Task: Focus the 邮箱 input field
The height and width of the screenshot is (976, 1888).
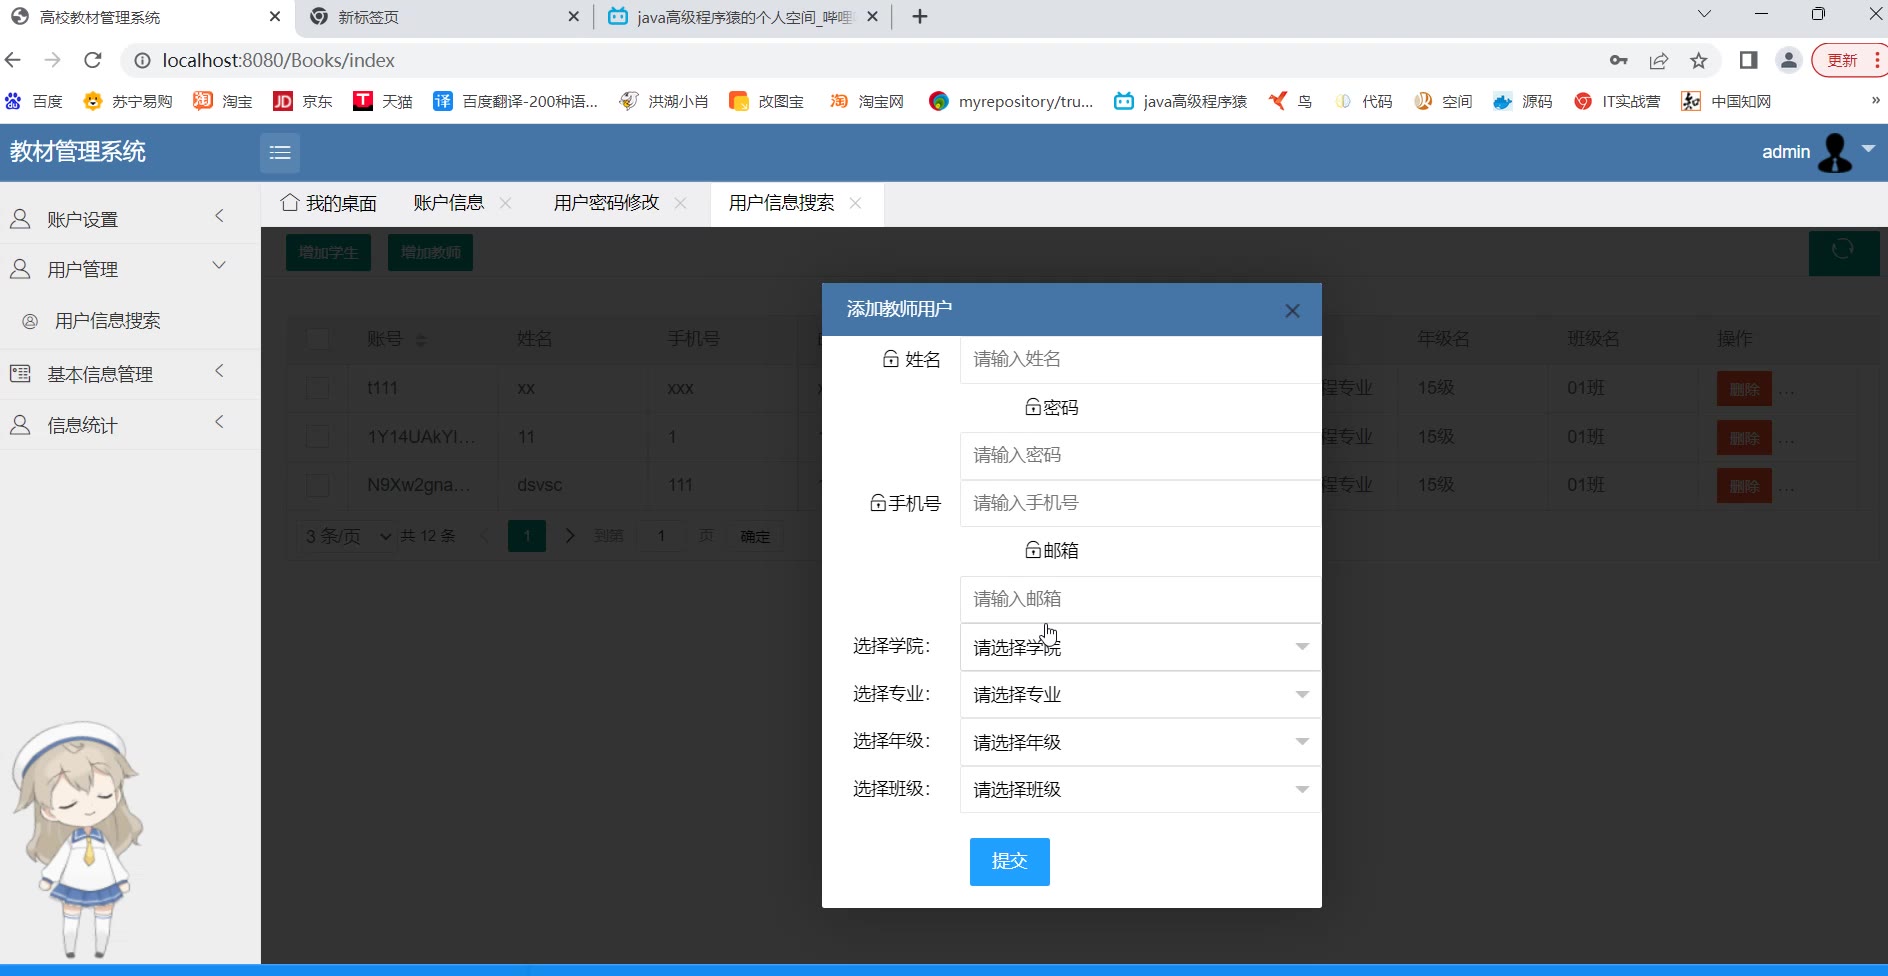Action: point(1140,599)
